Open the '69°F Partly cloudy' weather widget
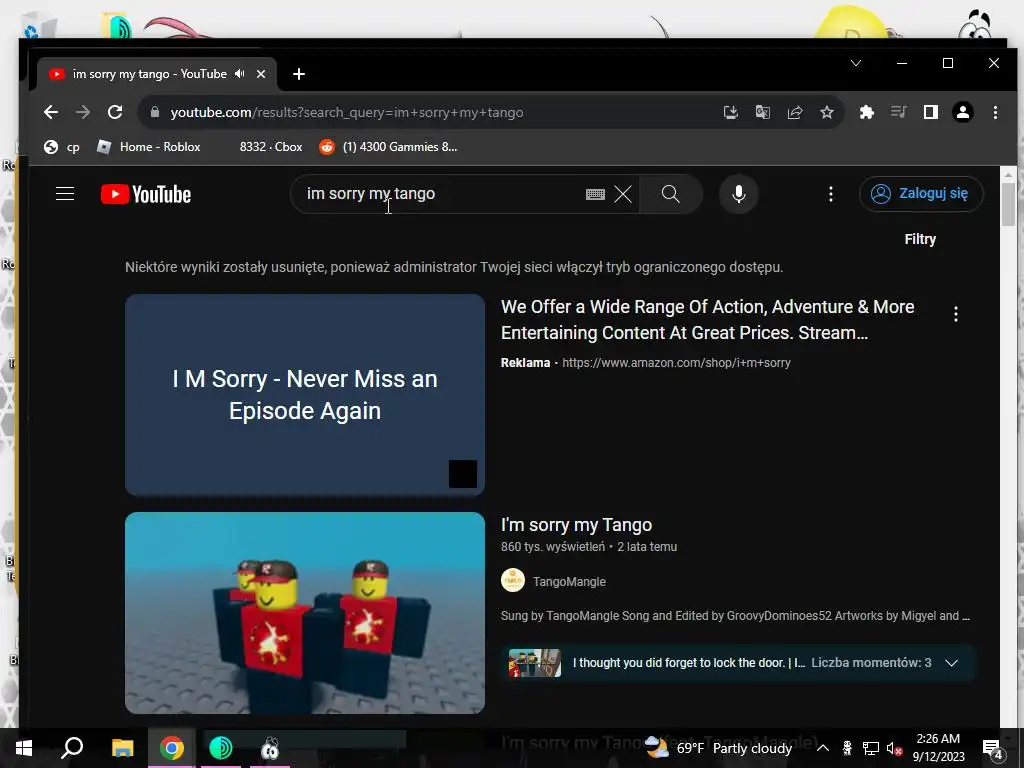 [x=719, y=748]
